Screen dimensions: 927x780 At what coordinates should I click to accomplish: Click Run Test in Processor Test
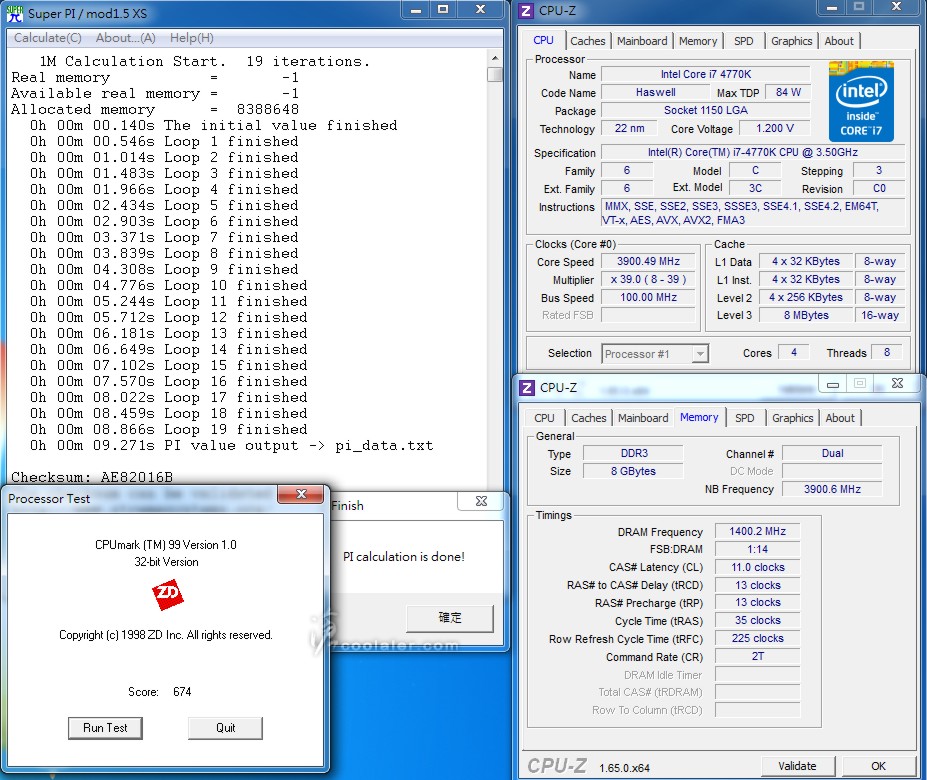tap(105, 728)
